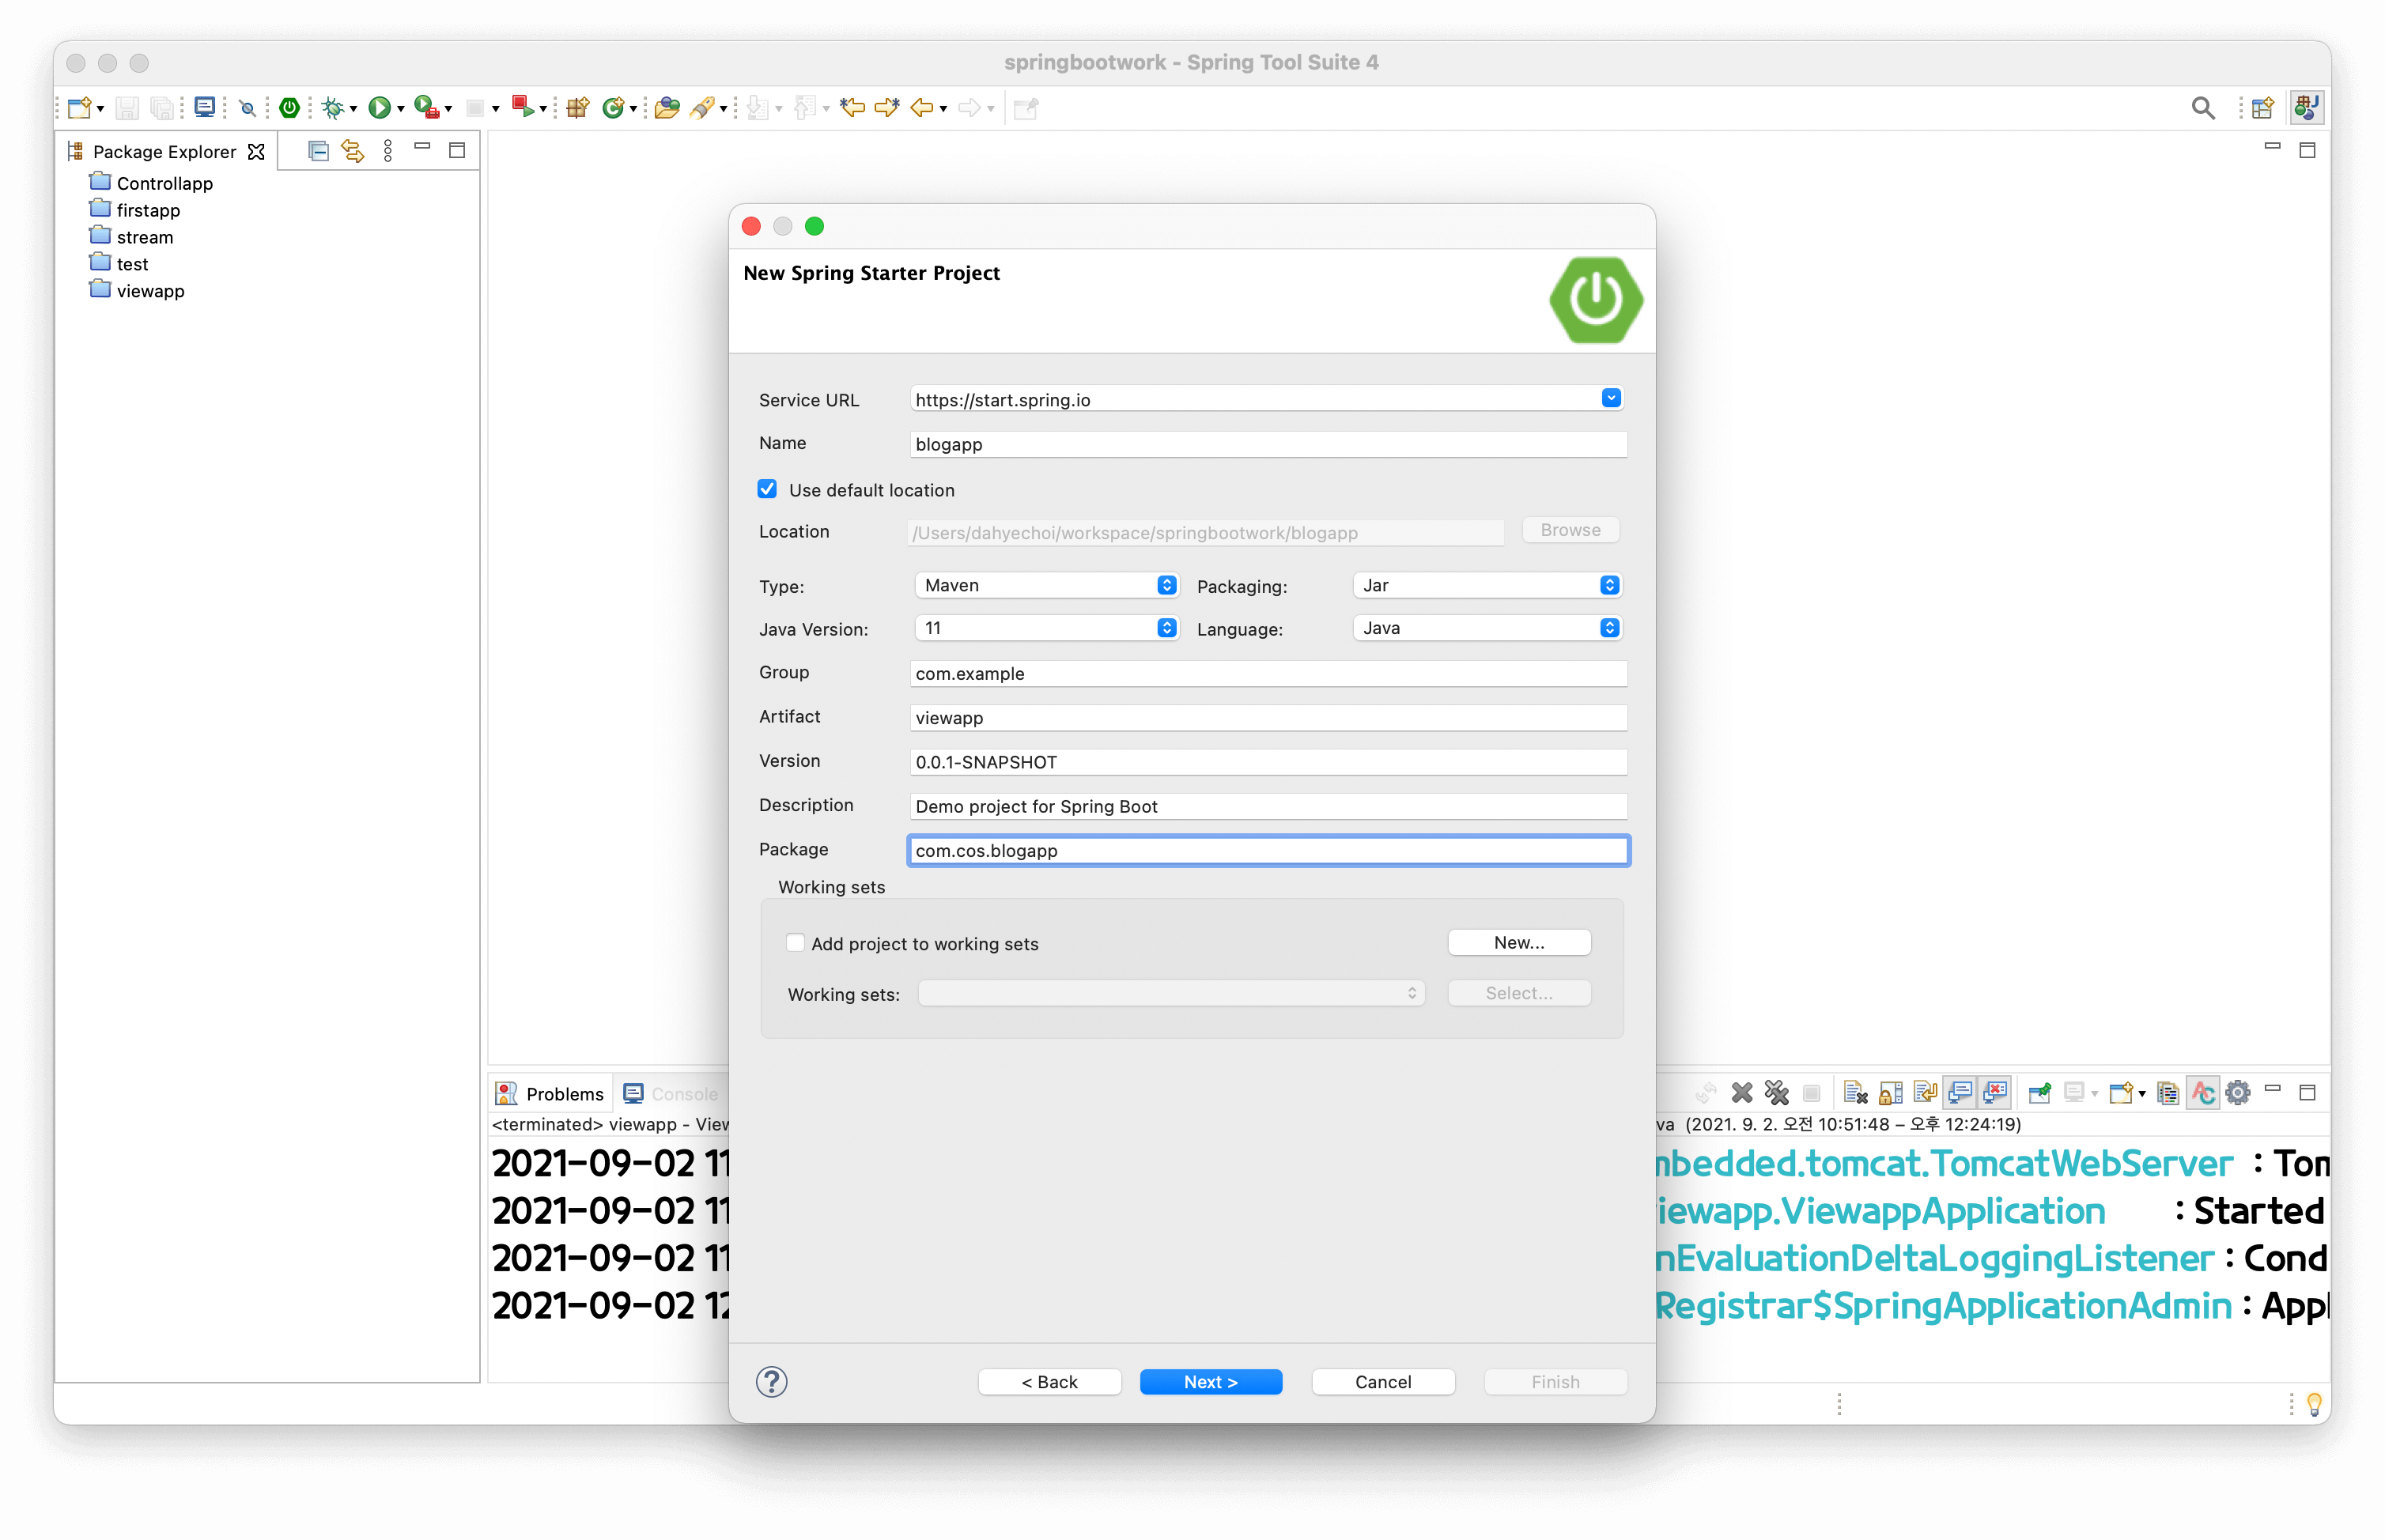Select the Controllapp project

(x=151, y=183)
